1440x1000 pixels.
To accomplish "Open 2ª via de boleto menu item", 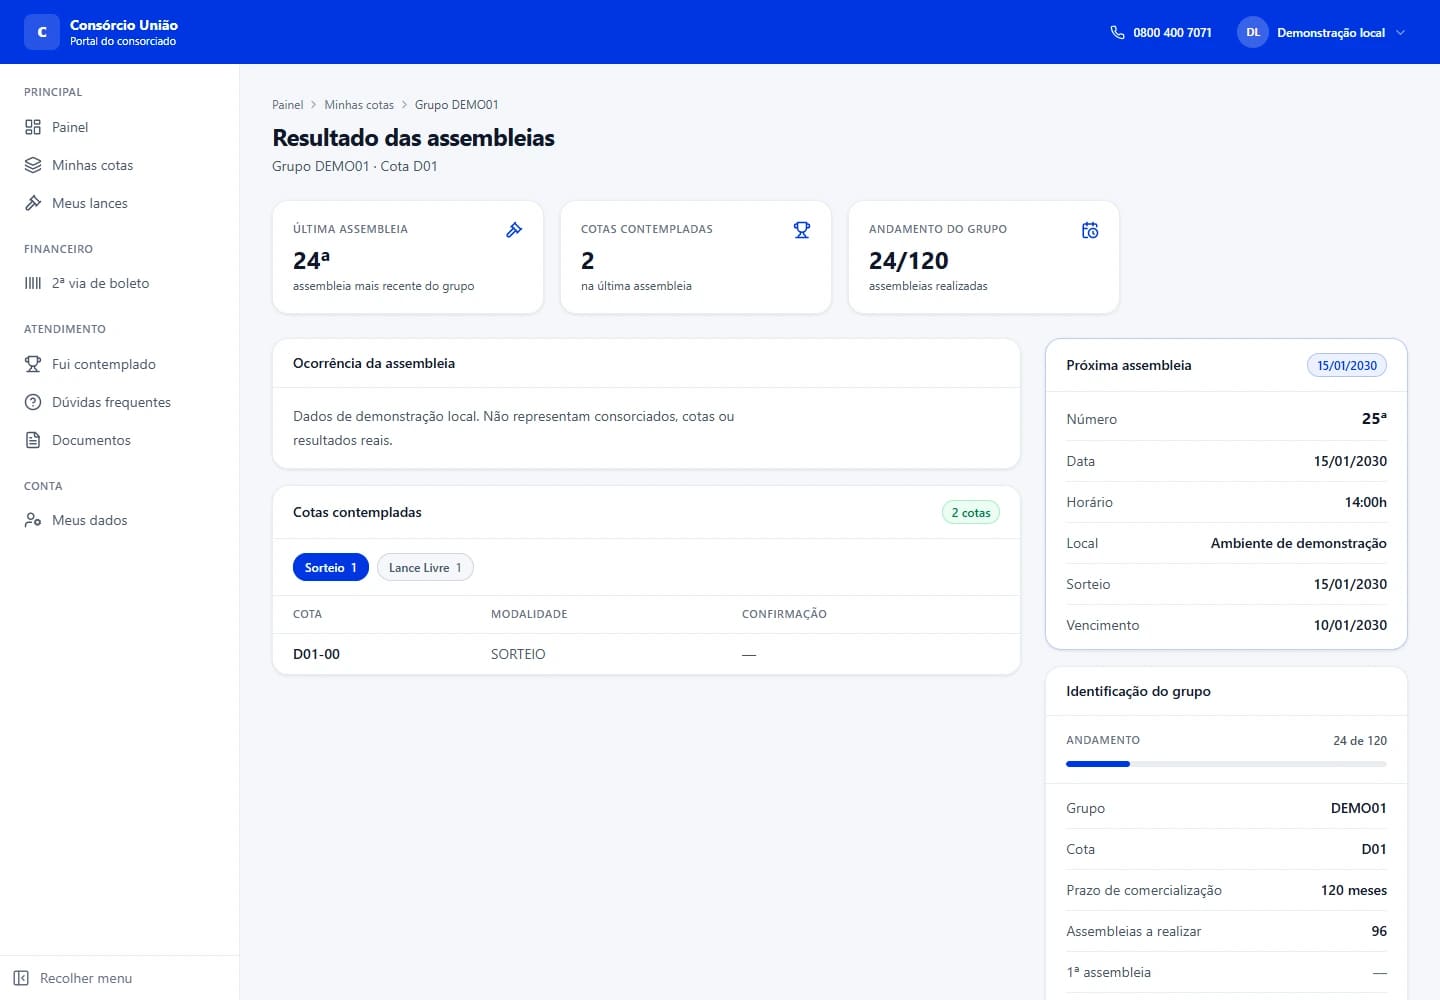I will pyautogui.click(x=120, y=283).
